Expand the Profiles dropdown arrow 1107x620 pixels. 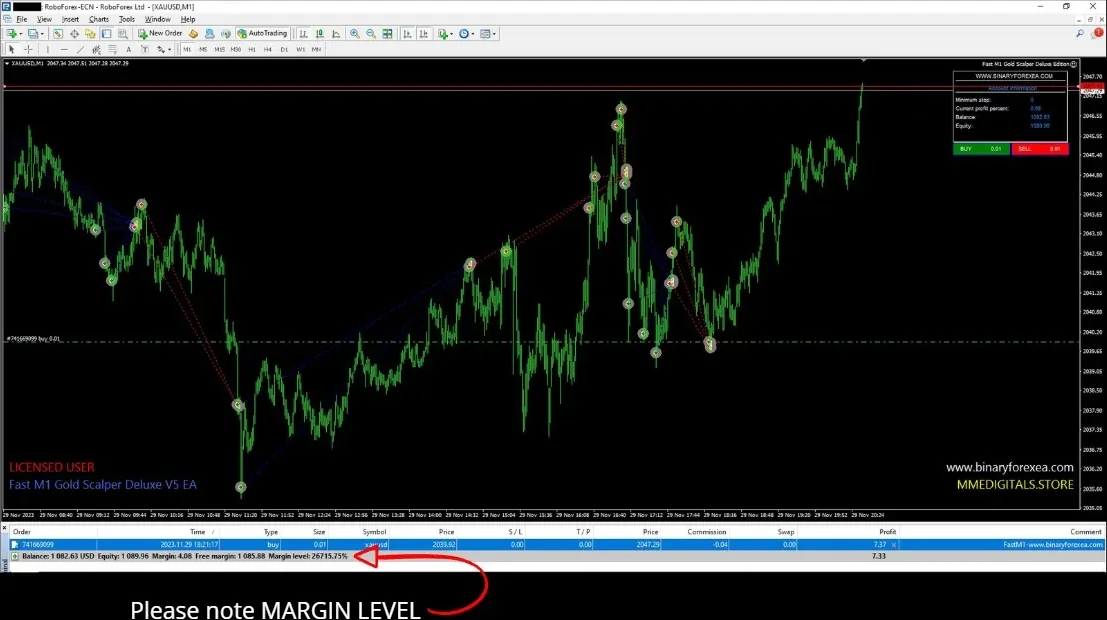click(x=42, y=34)
